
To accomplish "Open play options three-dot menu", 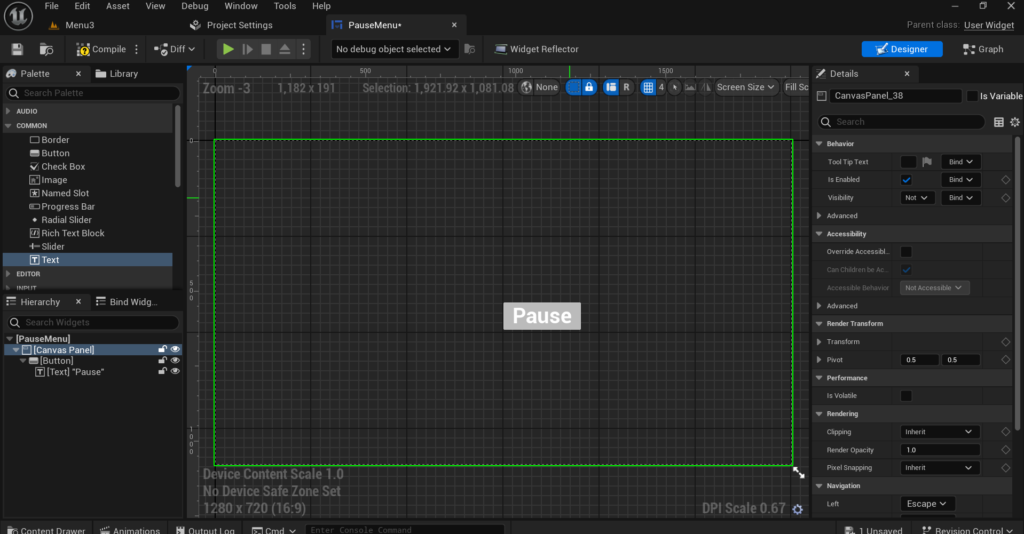I will (x=304, y=49).
